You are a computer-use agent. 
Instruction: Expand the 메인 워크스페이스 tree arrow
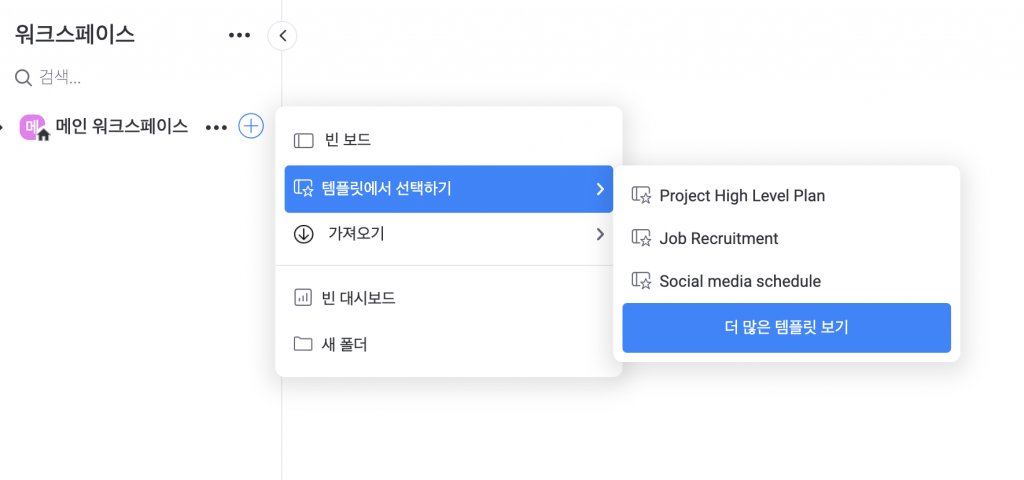click(2, 127)
